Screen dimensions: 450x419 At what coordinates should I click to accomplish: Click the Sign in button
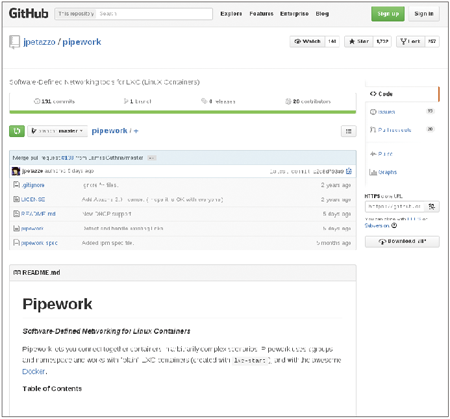[x=424, y=14]
